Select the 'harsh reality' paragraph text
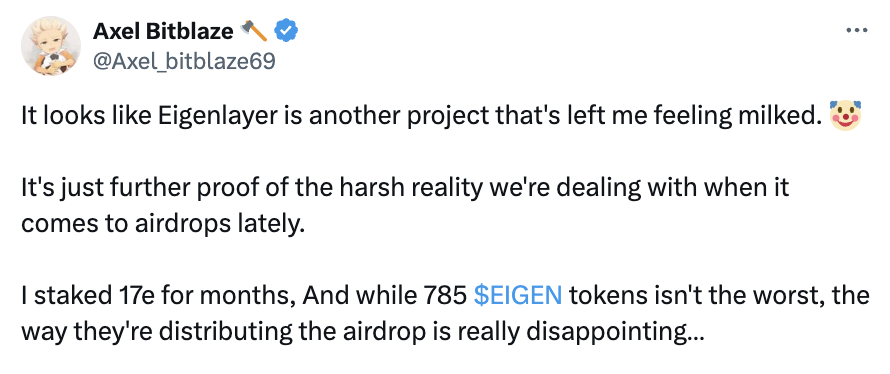Viewport: 890px width, 374px height. tap(405, 206)
